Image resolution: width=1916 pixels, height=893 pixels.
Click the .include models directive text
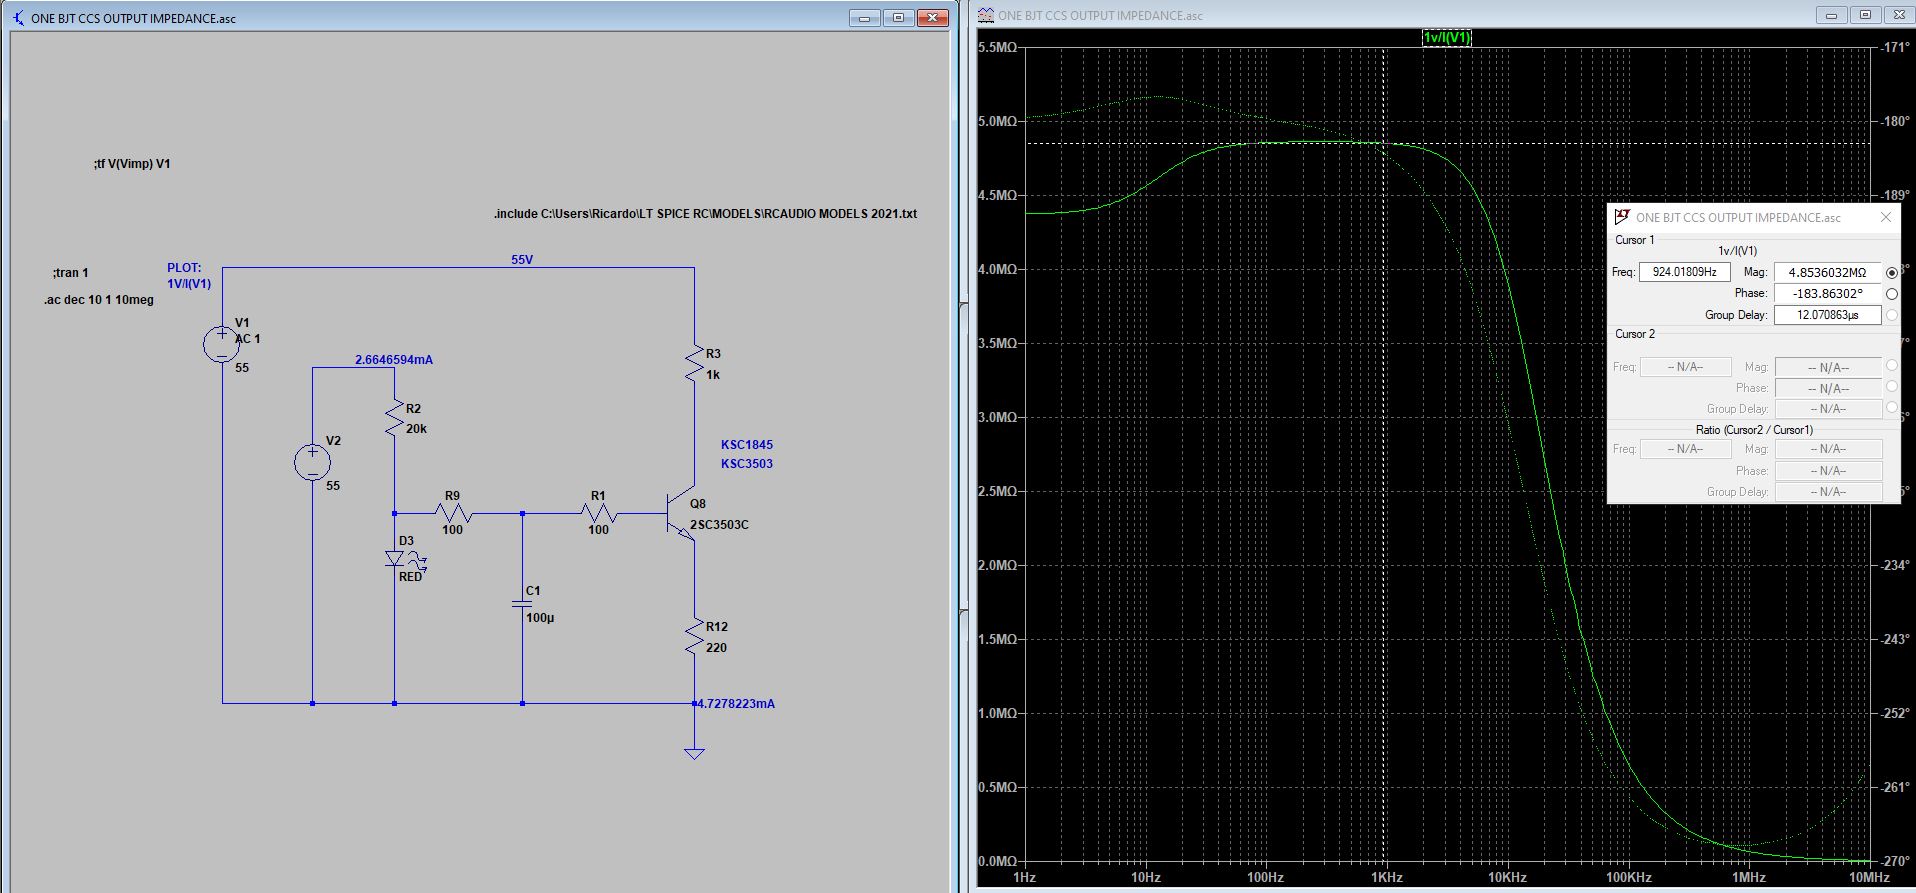point(705,214)
